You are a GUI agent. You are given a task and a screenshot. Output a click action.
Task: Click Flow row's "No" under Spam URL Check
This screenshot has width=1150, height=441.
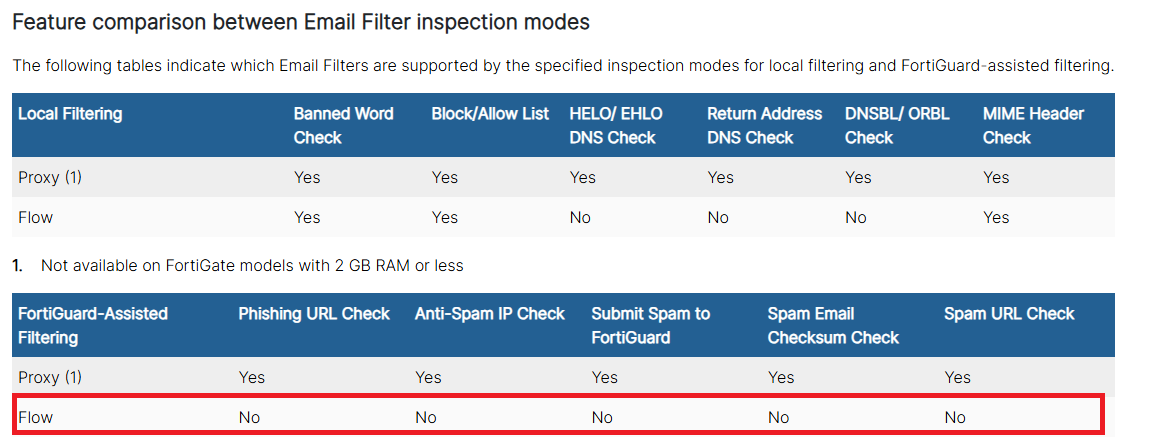tap(955, 417)
